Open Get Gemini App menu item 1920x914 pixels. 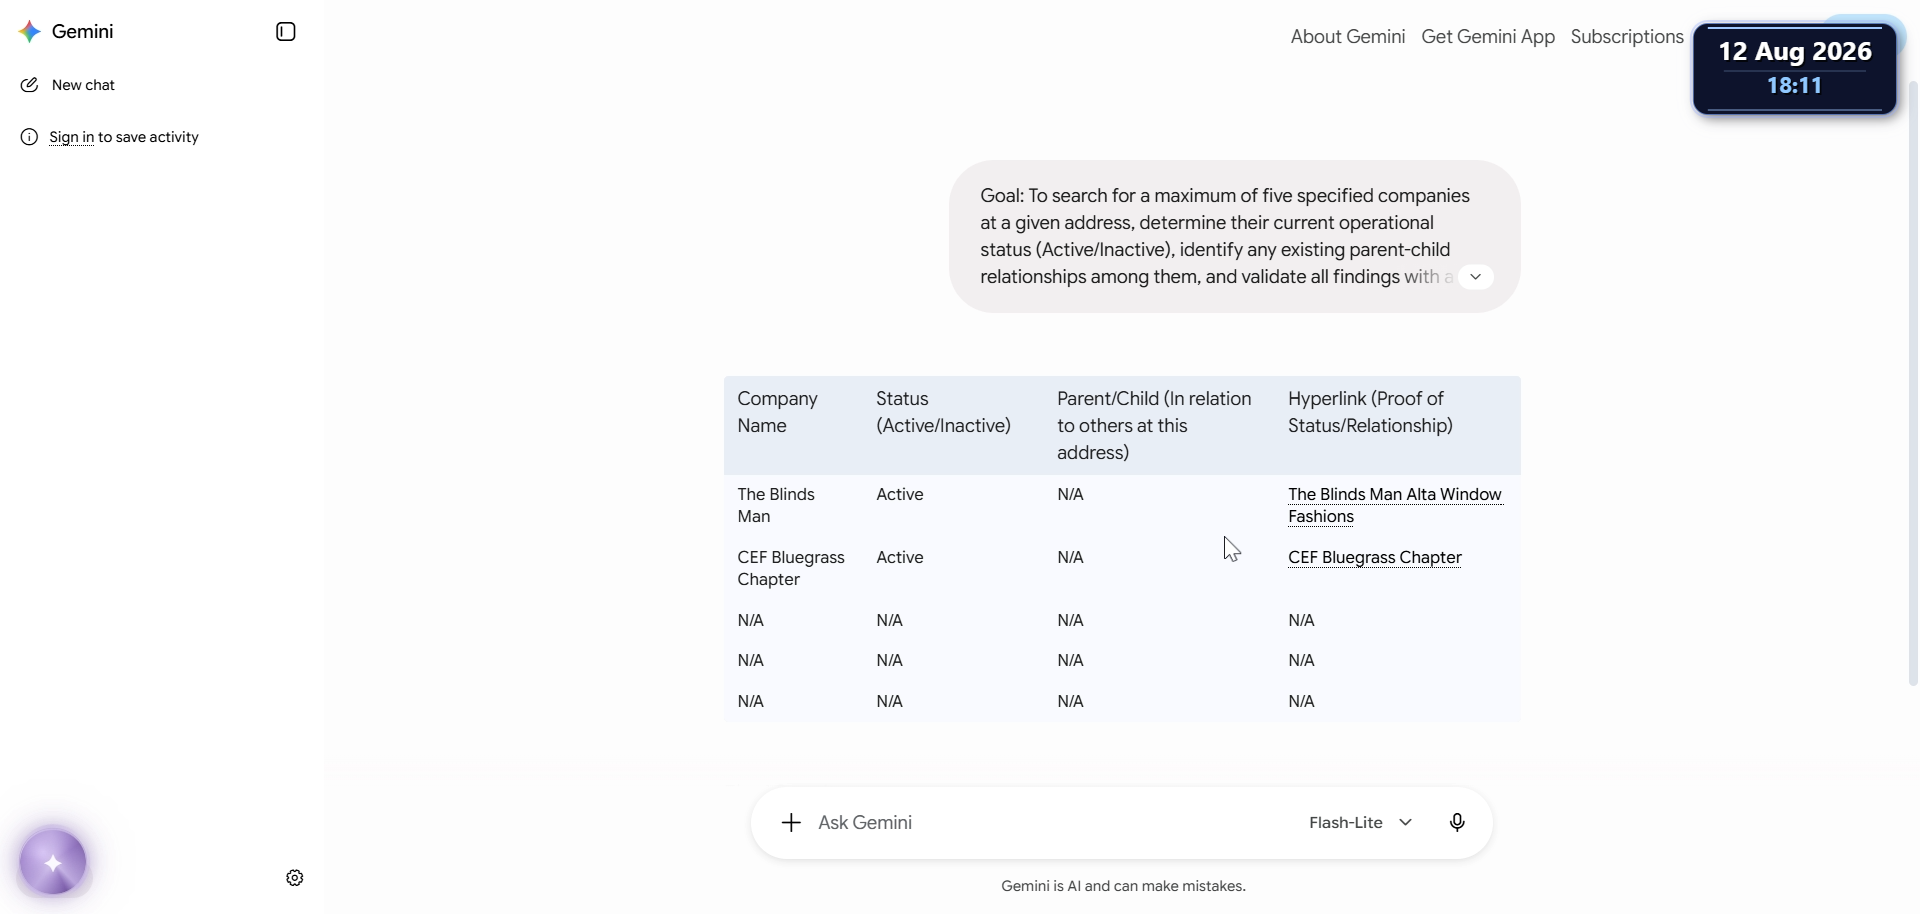point(1488,37)
